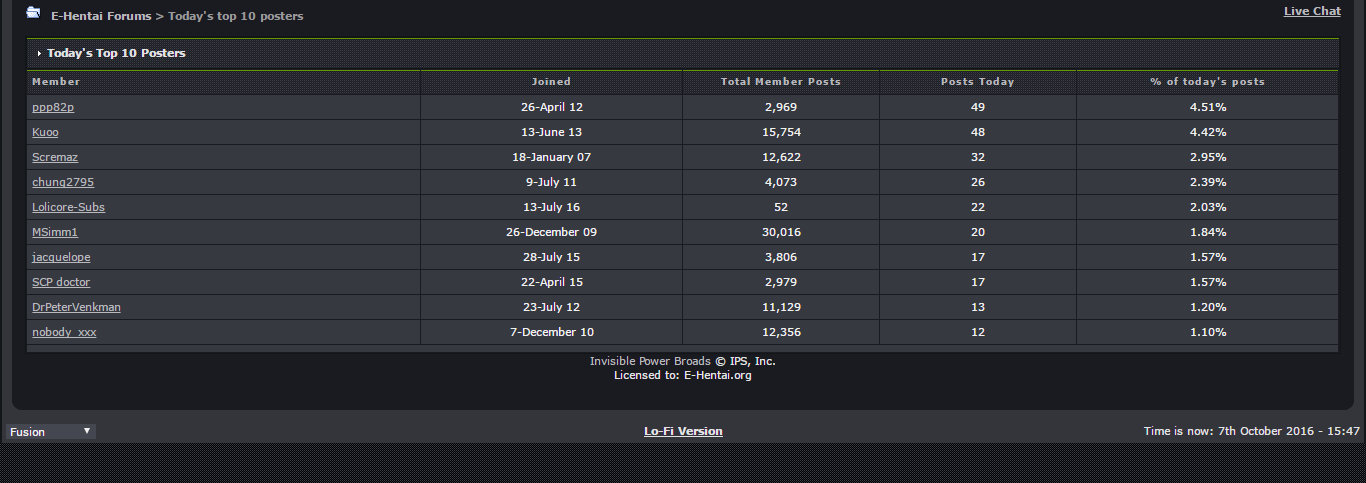Open jacquelope's profile
The height and width of the screenshot is (483, 1366).
point(61,257)
